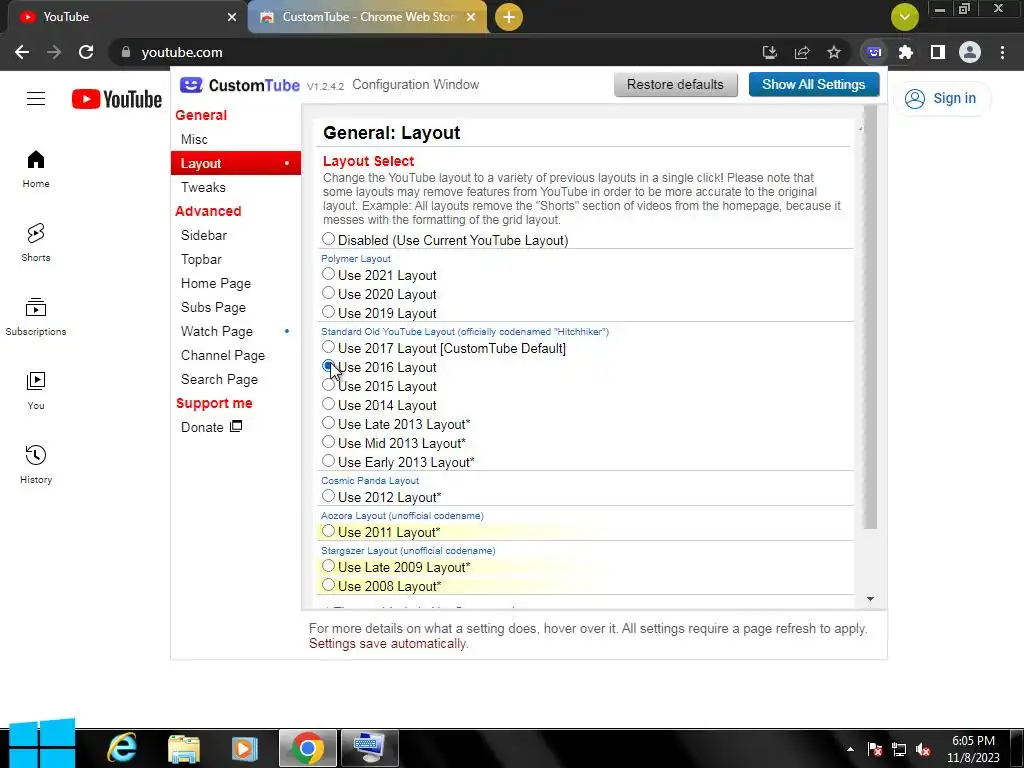Click the share page icon
This screenshot has height=768, width=1024.
click(x=802, y=52)
